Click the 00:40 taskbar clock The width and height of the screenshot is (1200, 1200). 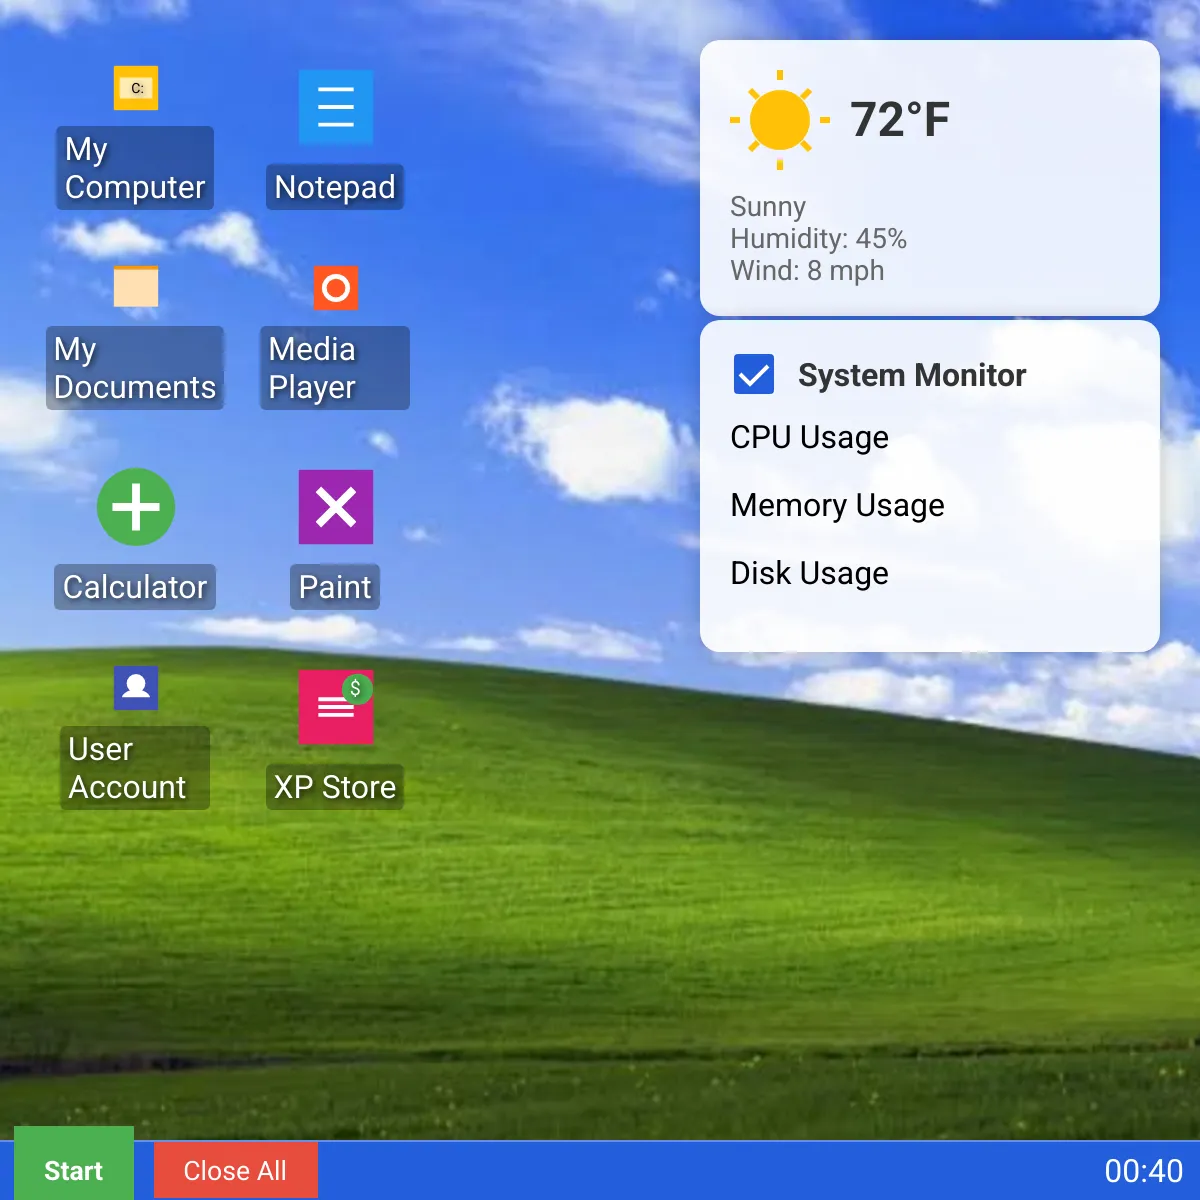click(1144, 1171)
